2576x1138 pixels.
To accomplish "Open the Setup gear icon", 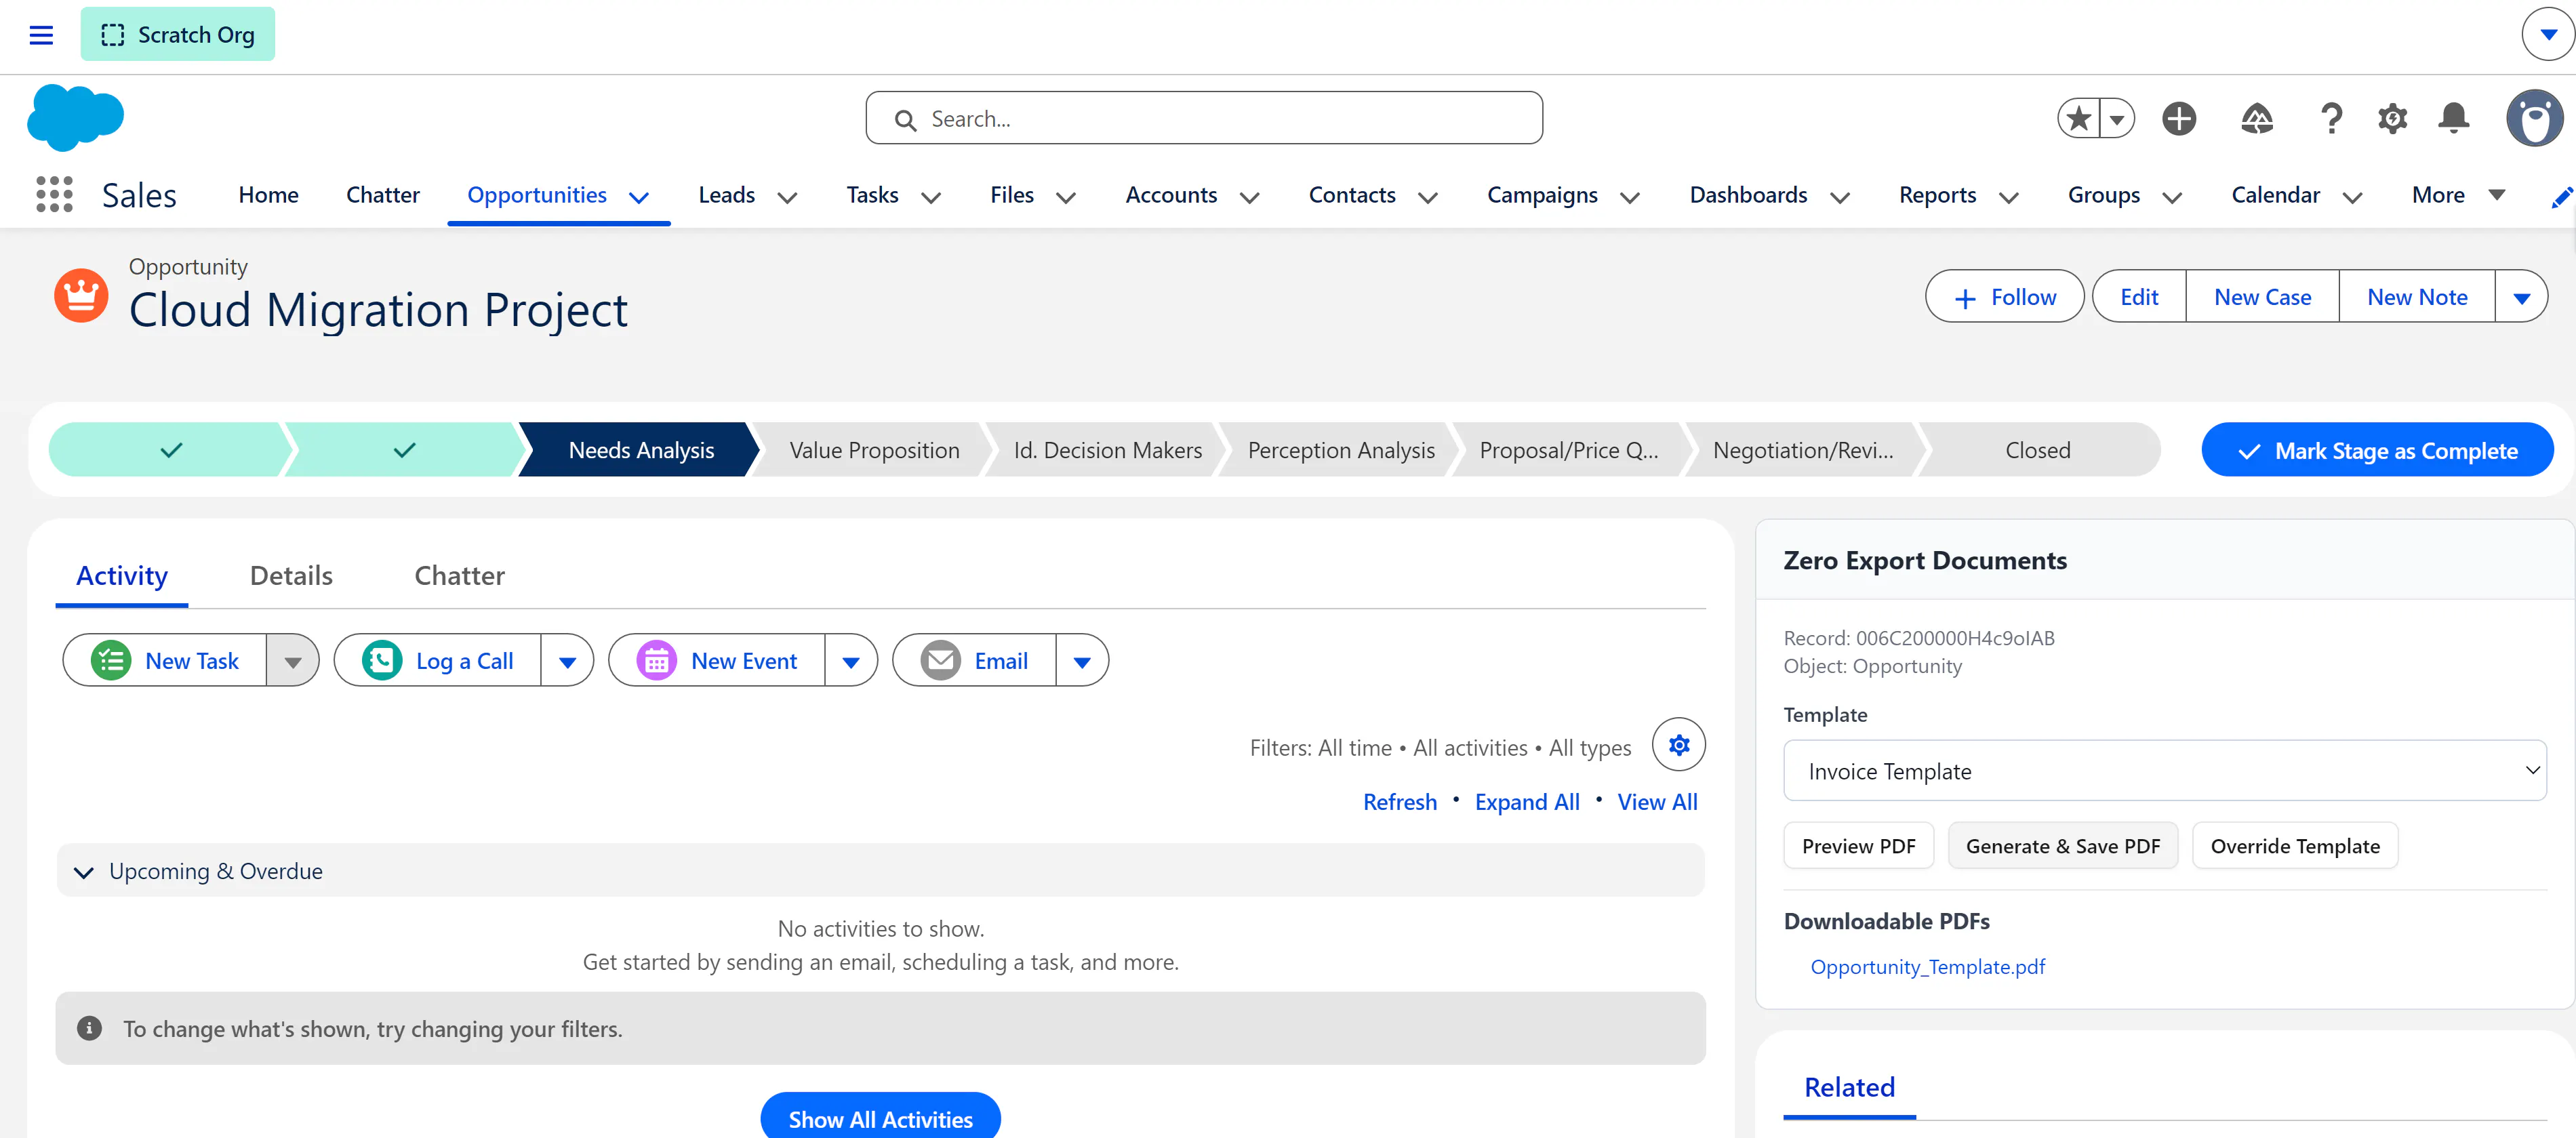I will (x=2392, y=118).
